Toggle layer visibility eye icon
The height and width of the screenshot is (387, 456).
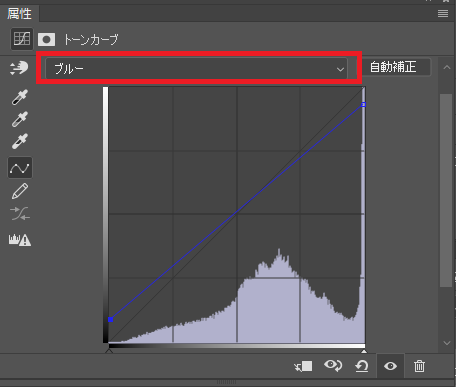[x=390, y=366]
